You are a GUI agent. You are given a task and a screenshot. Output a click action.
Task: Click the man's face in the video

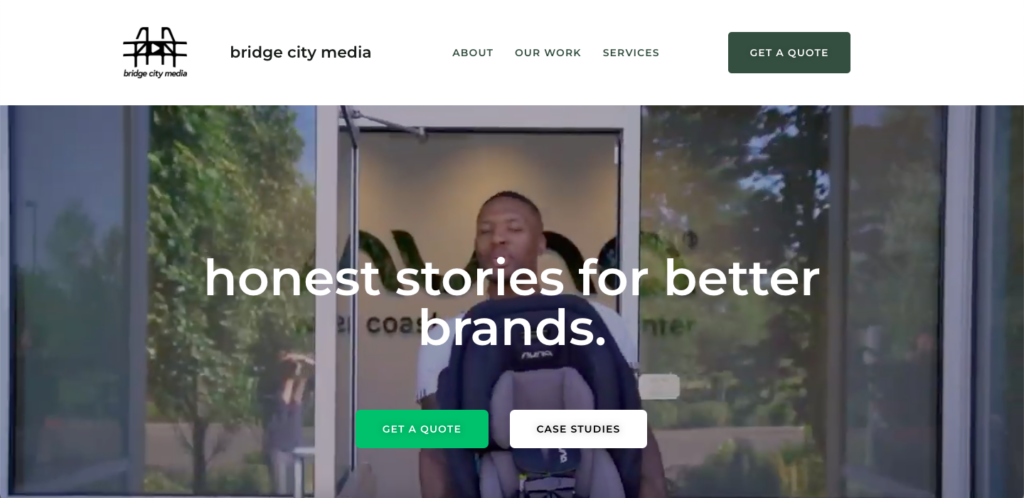click(x=508, y=230)
